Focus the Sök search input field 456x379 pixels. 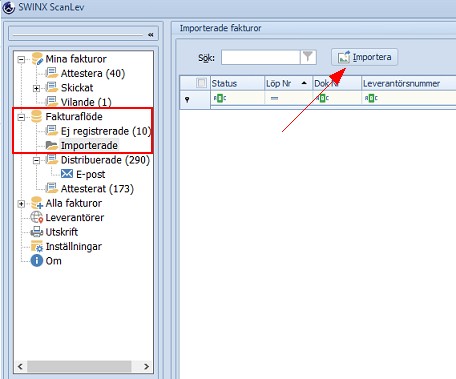tap(260, 57)
